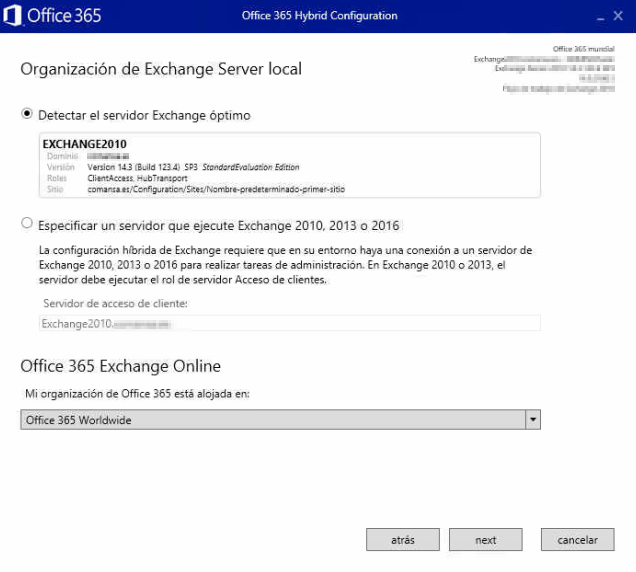Click the 'Office 365 mundial' text

[583, 49]
